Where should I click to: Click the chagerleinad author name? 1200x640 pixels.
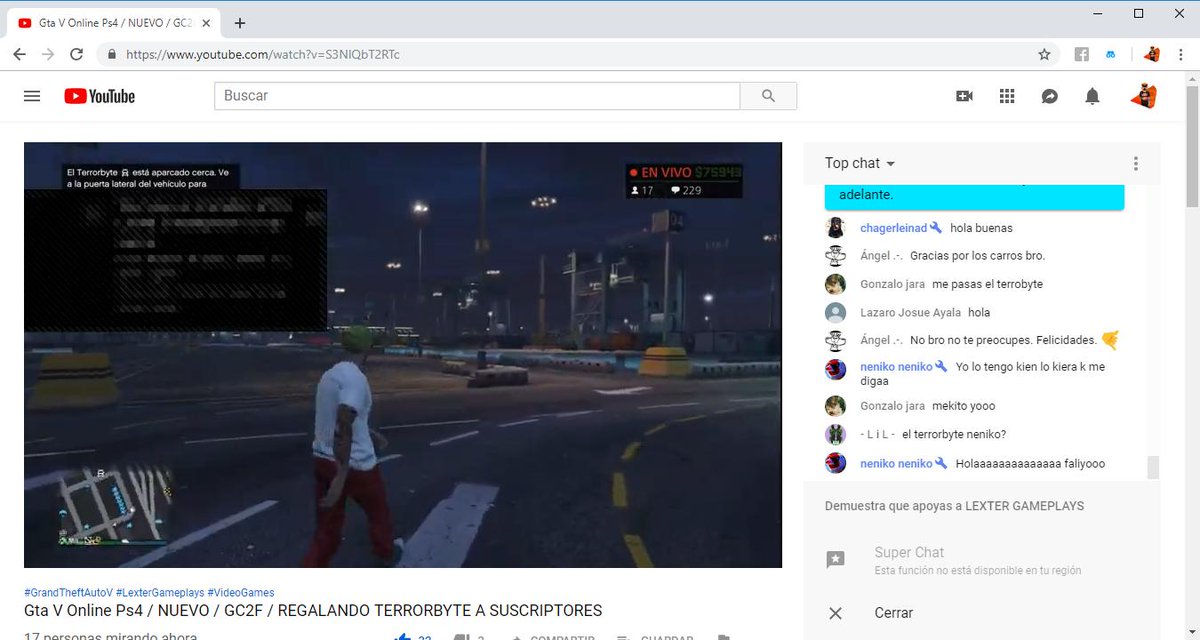point(894,228)
